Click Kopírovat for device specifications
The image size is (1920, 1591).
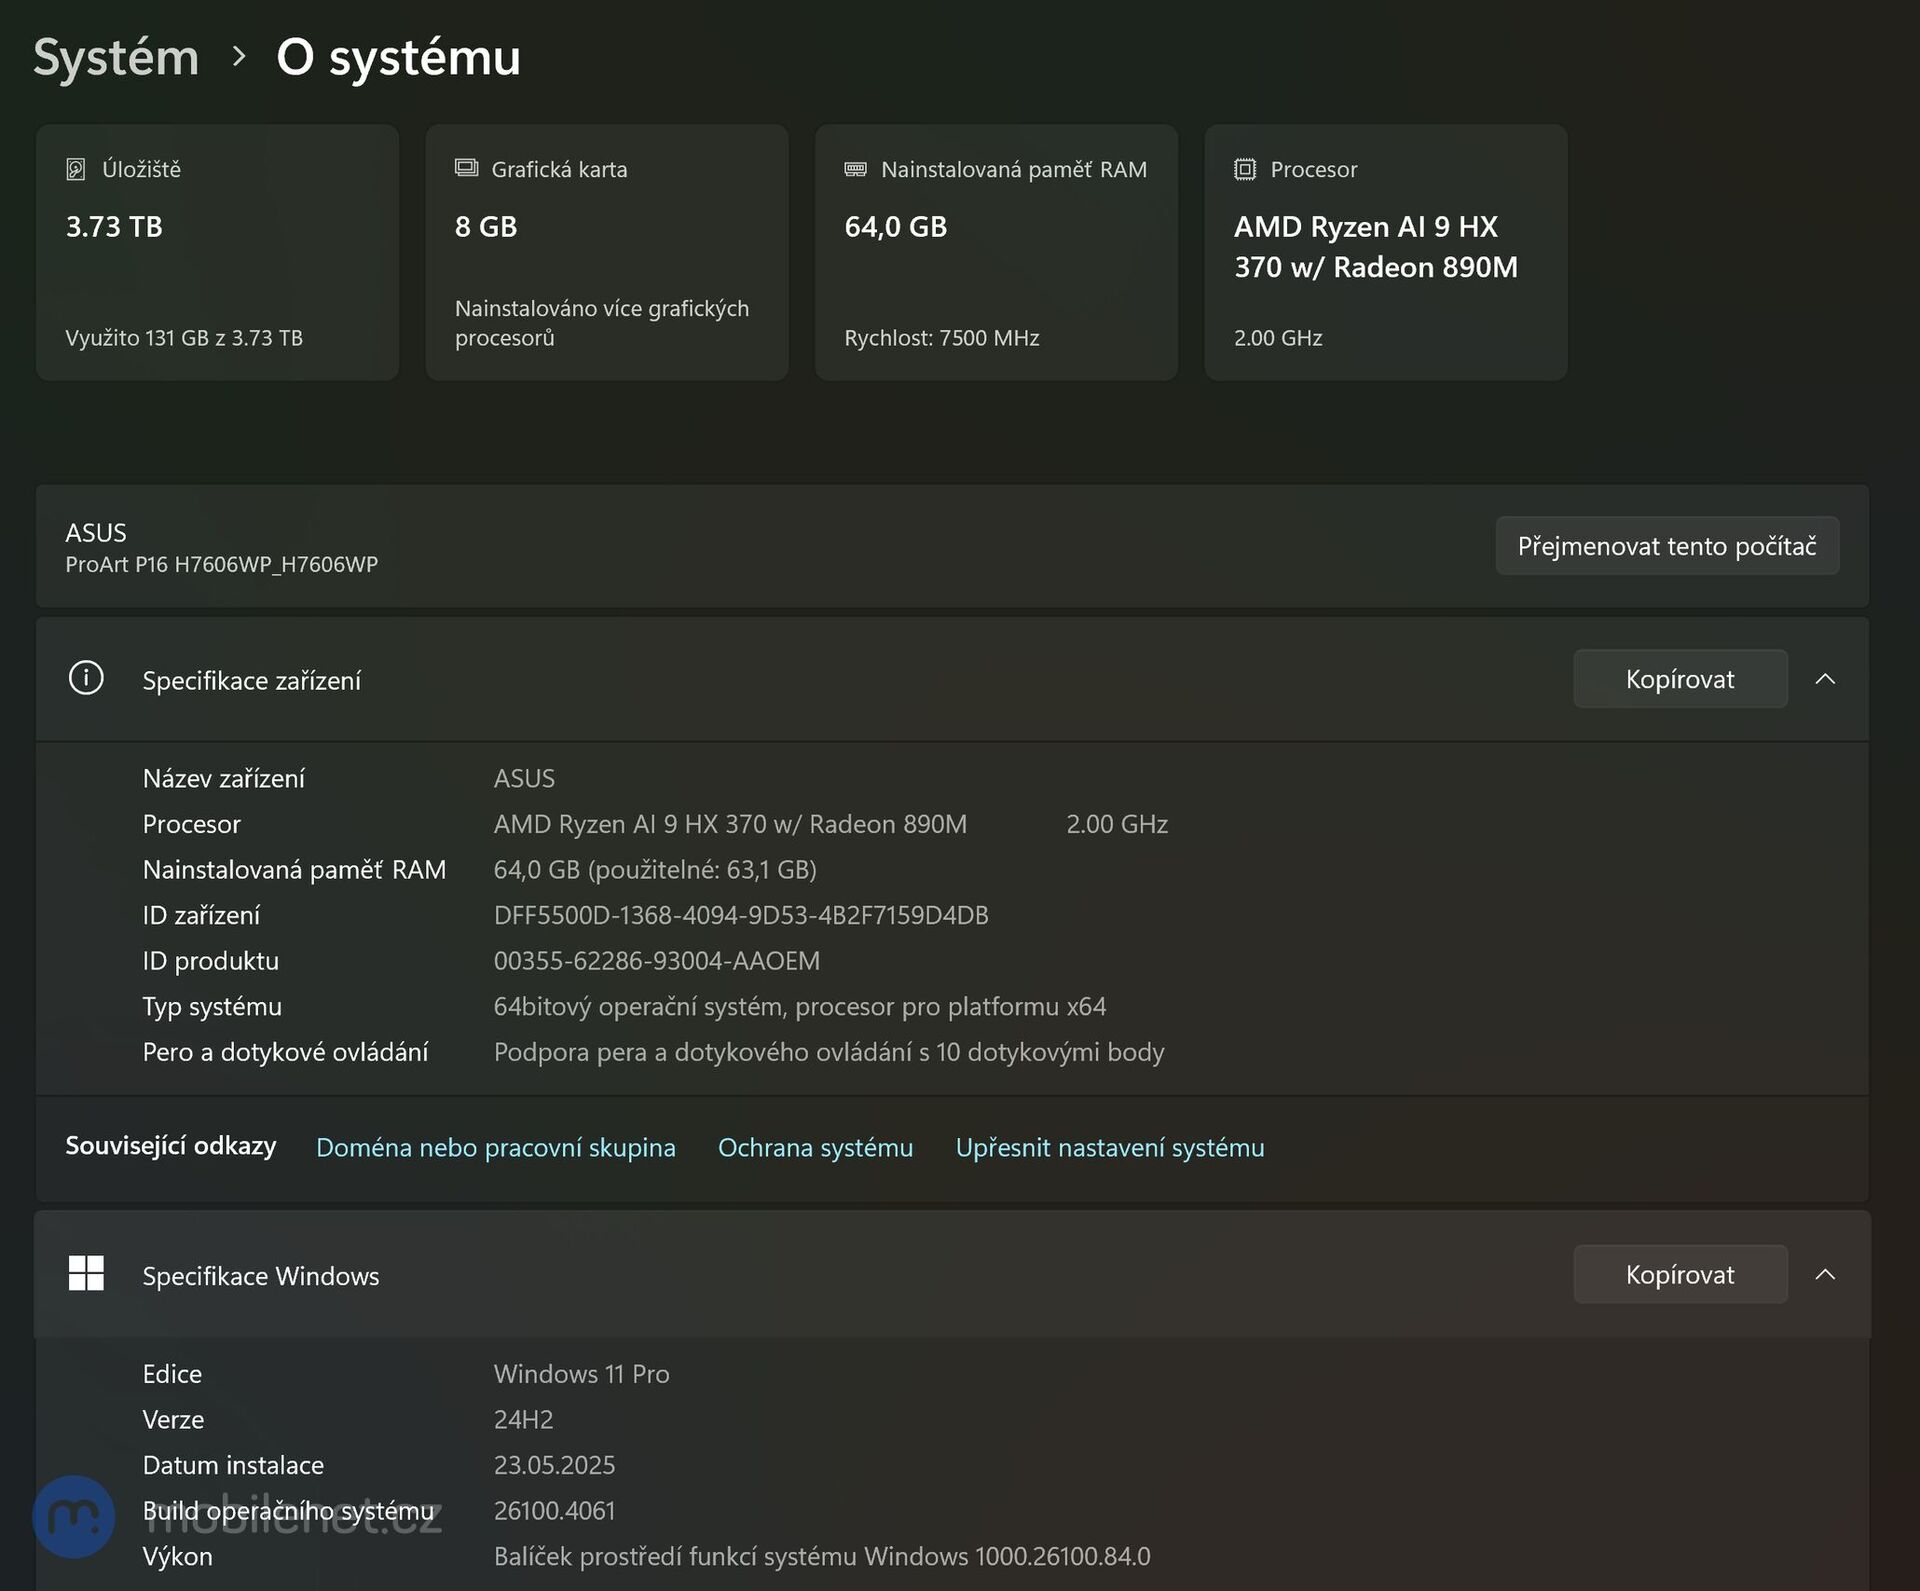1680,679
